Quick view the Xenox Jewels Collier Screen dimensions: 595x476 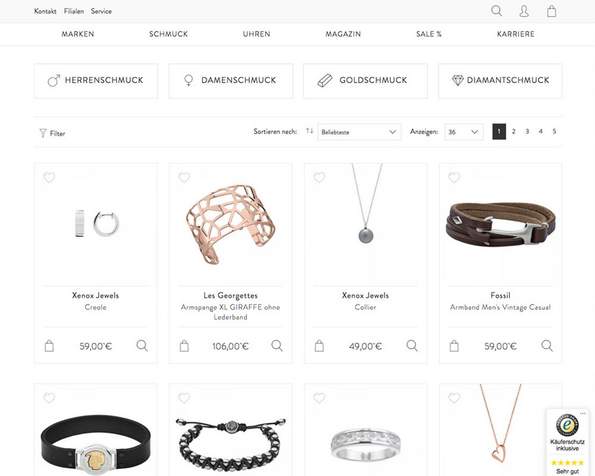(412, 345)
